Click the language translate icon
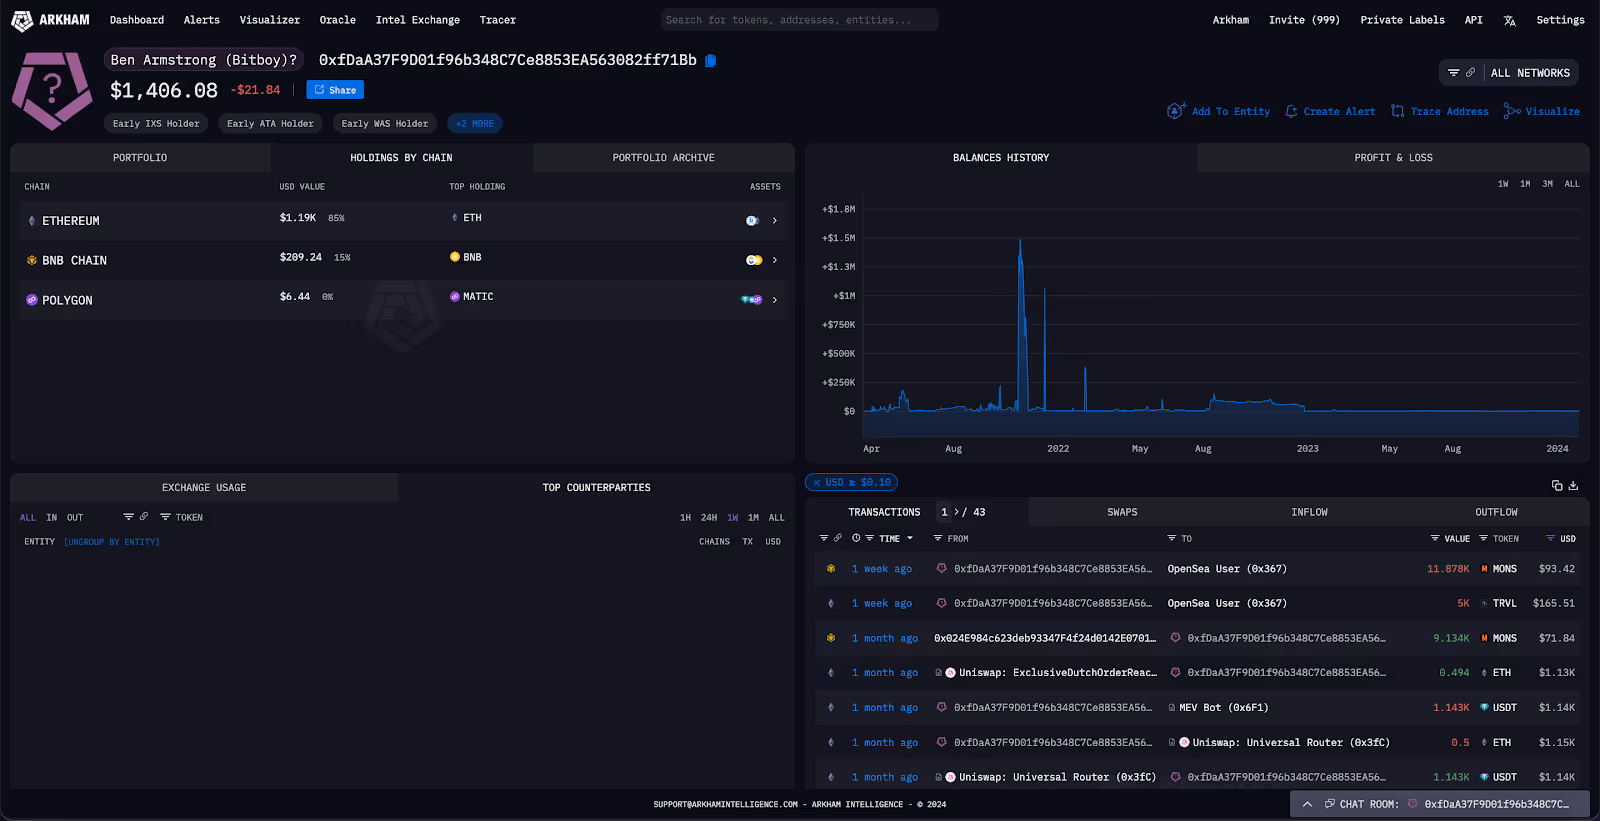This screenshot has width=1600, height=821. [1509, 20]
